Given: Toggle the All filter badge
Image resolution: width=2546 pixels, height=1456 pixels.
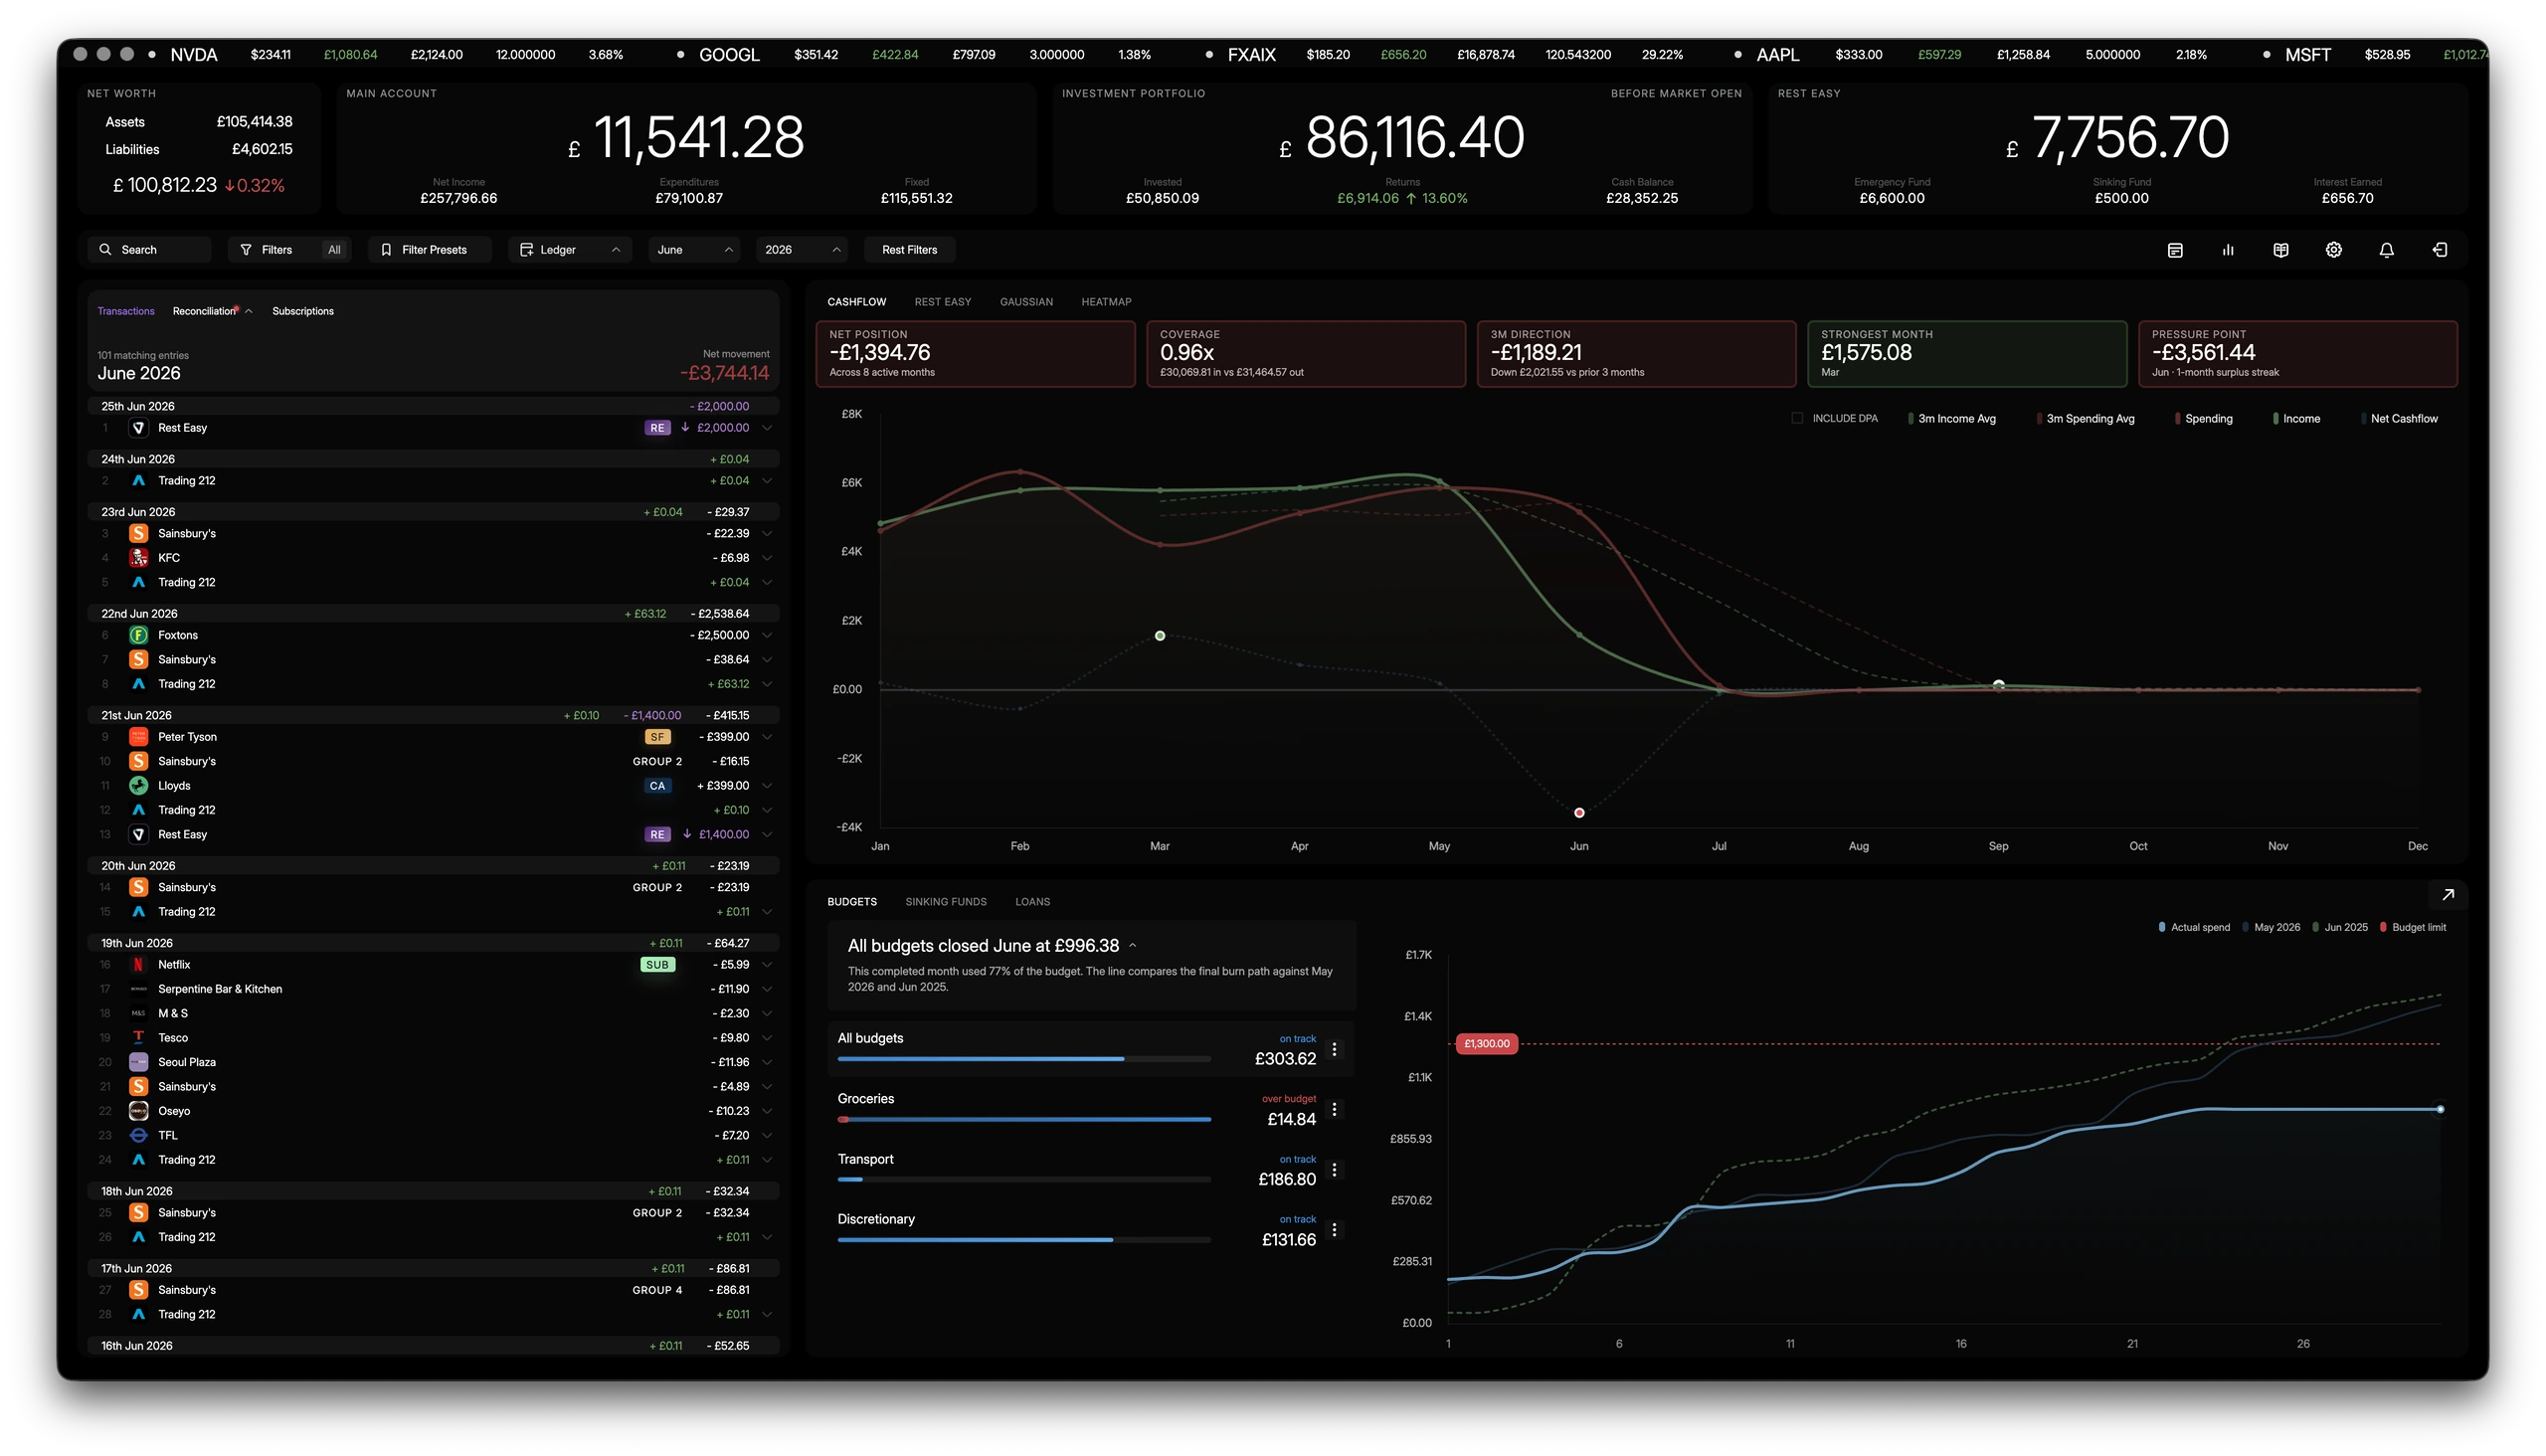Looking at the screenshot, I should click(x=334, y=250).
